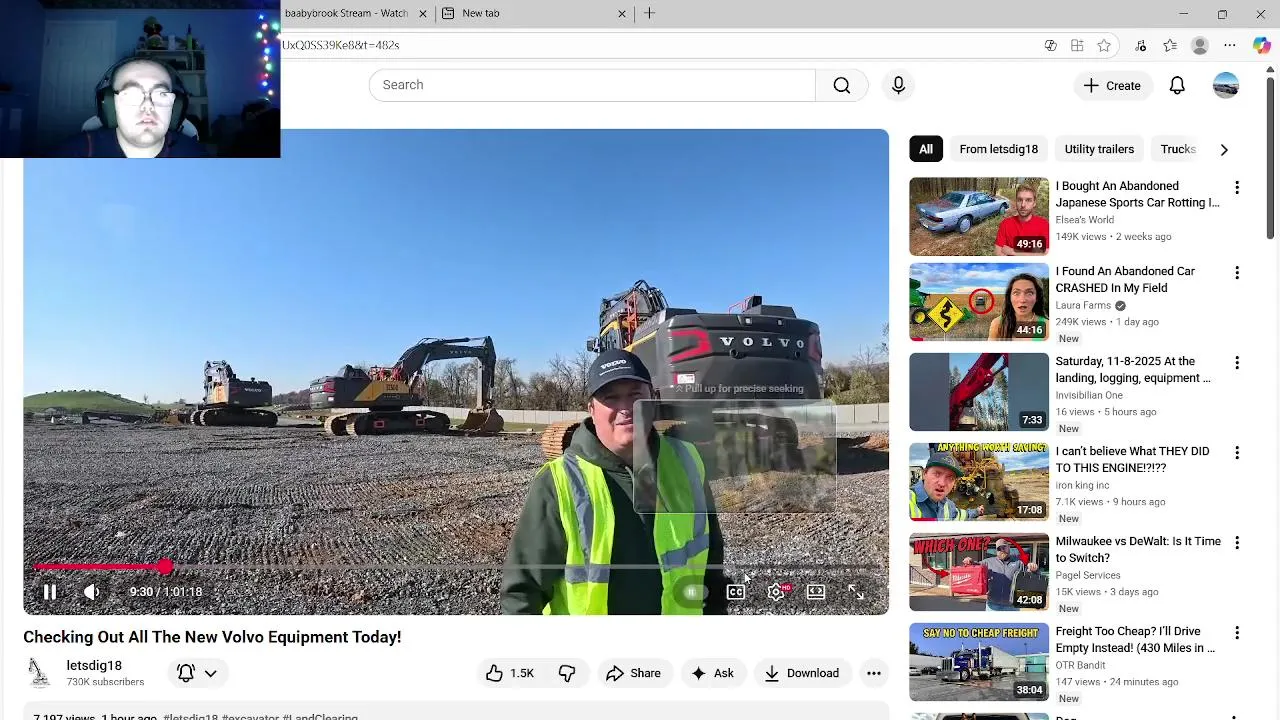Add this page to favorites with the star
Viewport: 1280px width, 720px height.
1104,45
